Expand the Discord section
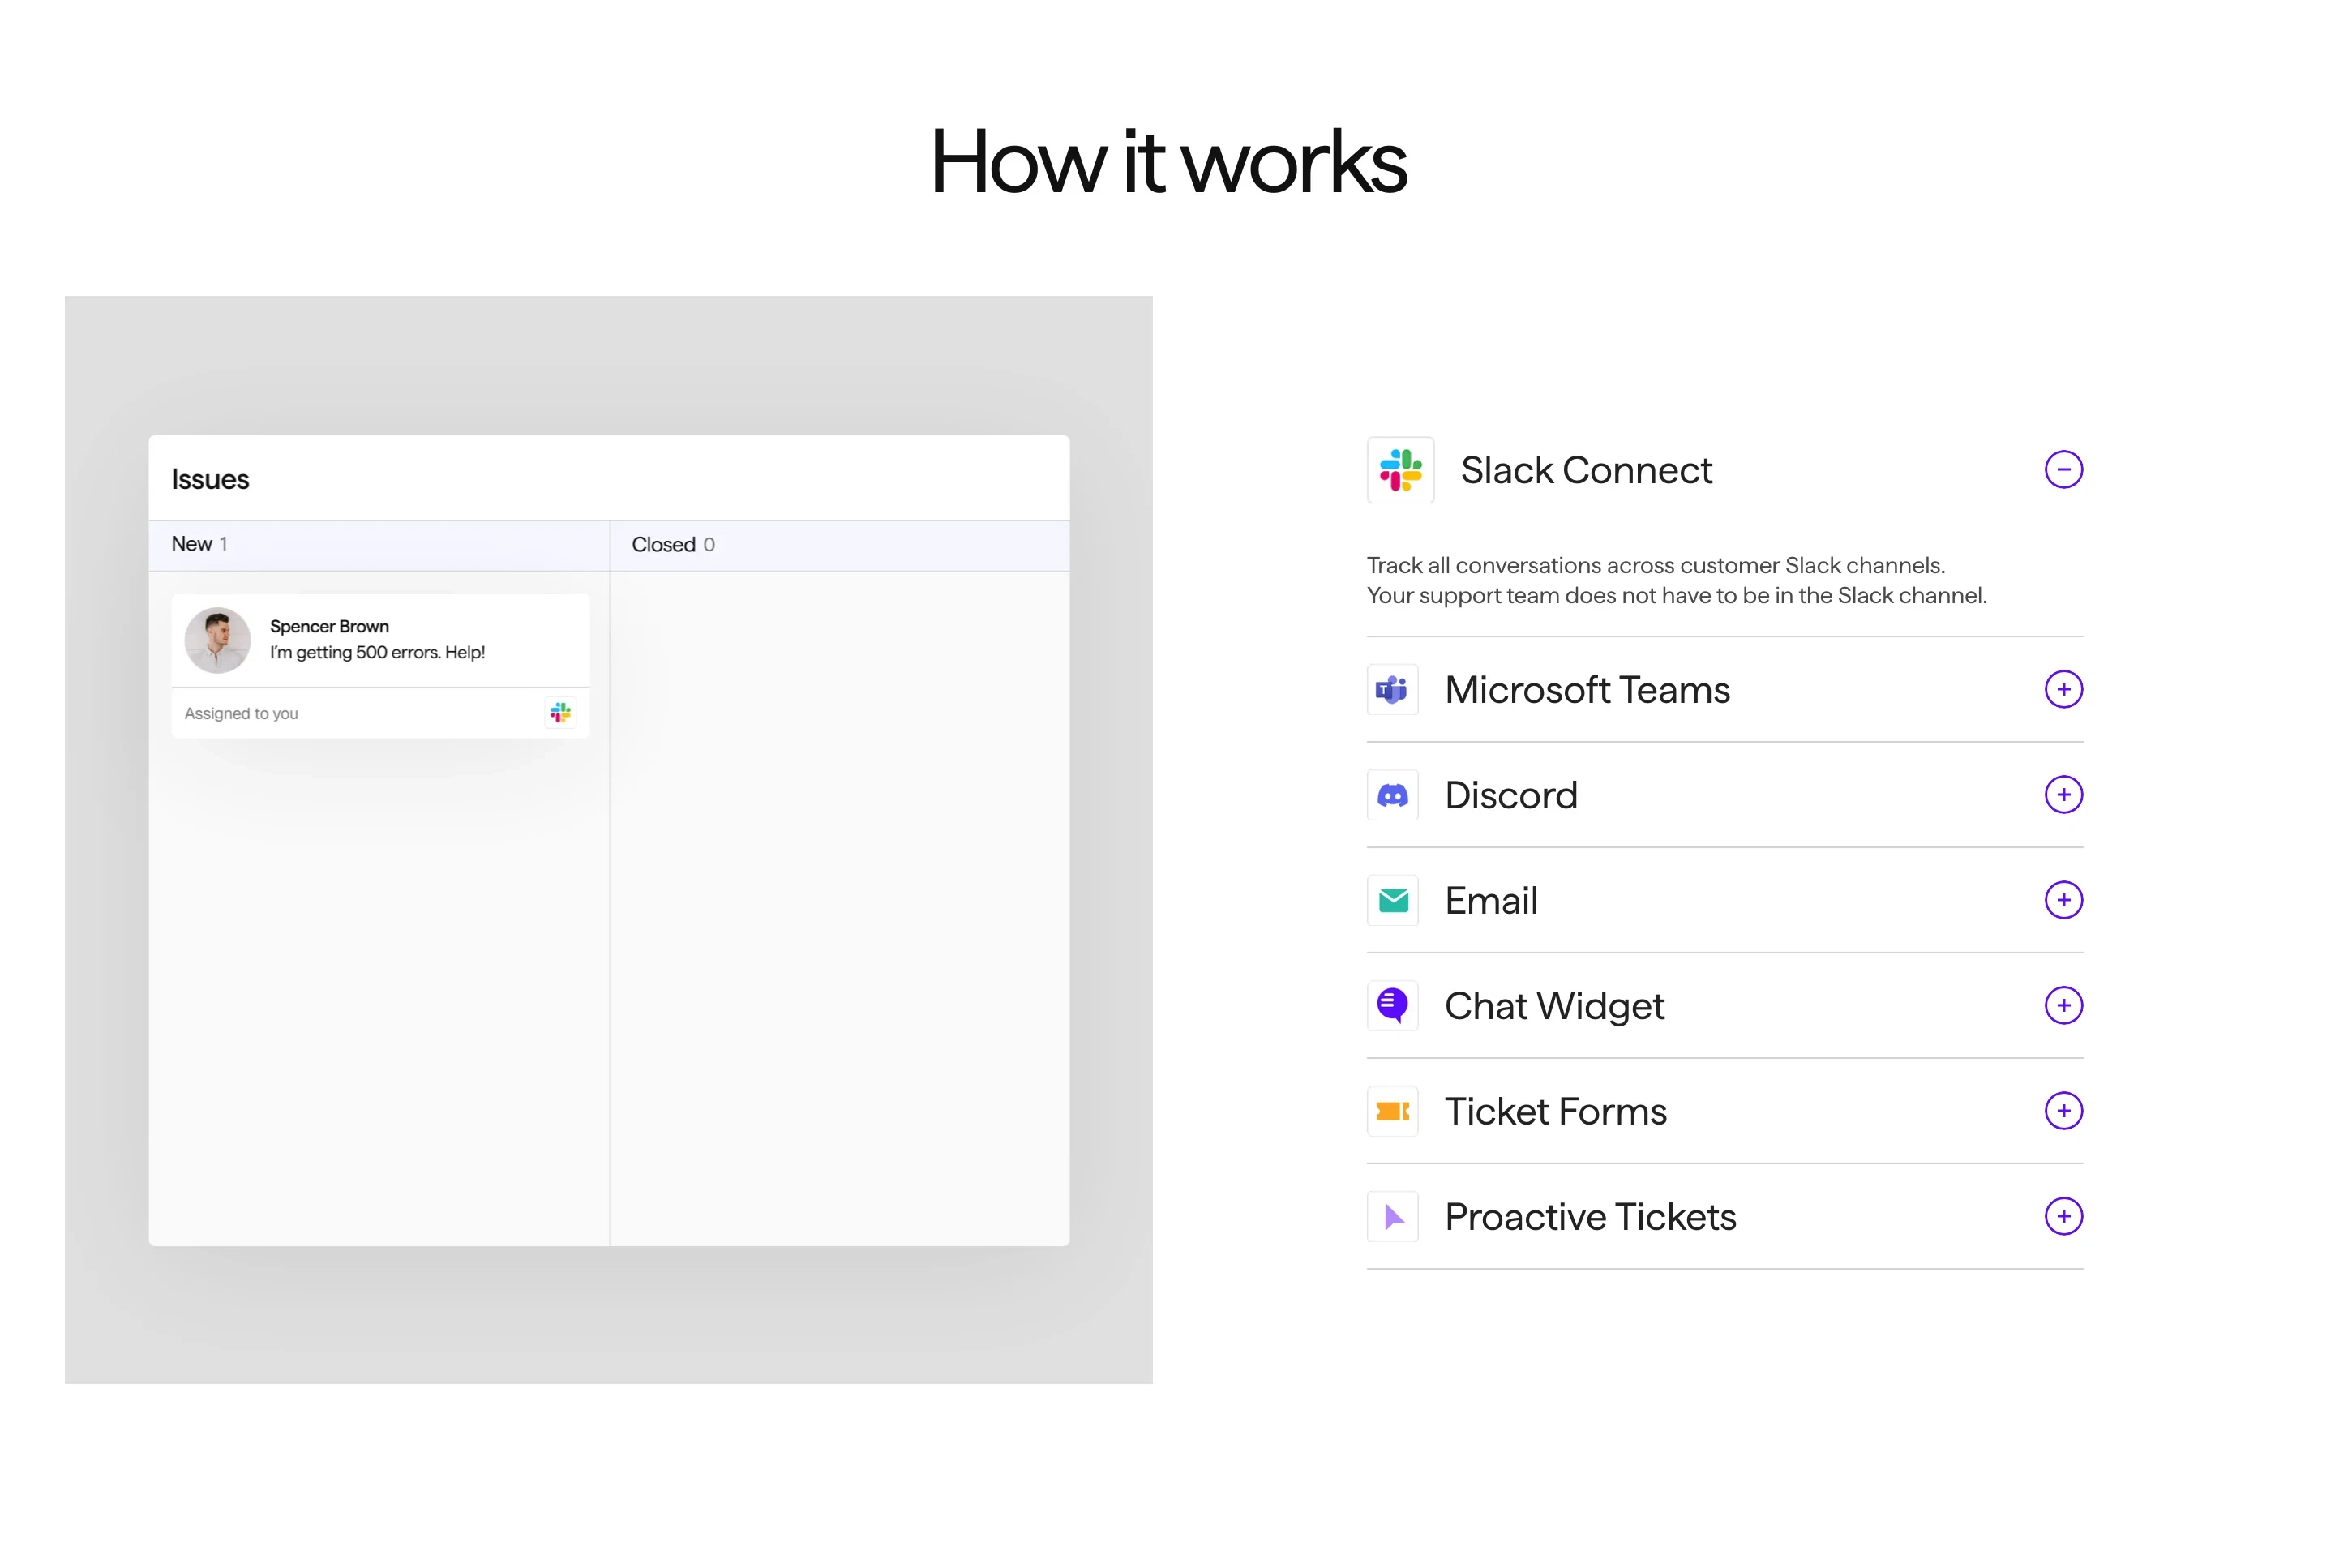Viewport: 2335px width, 1568px height. click(2062, 795)
